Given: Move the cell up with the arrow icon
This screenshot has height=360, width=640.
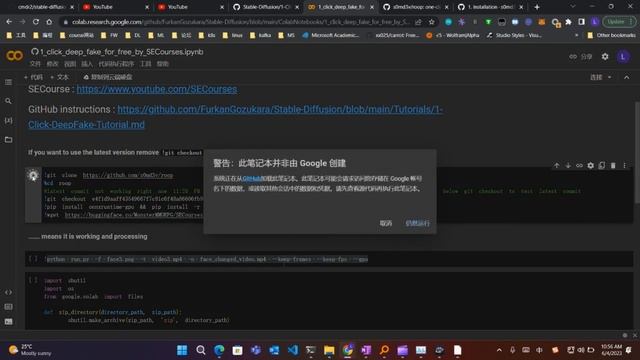Looking at the screenshot, I should pyautogui.click(x=556, y=165).
